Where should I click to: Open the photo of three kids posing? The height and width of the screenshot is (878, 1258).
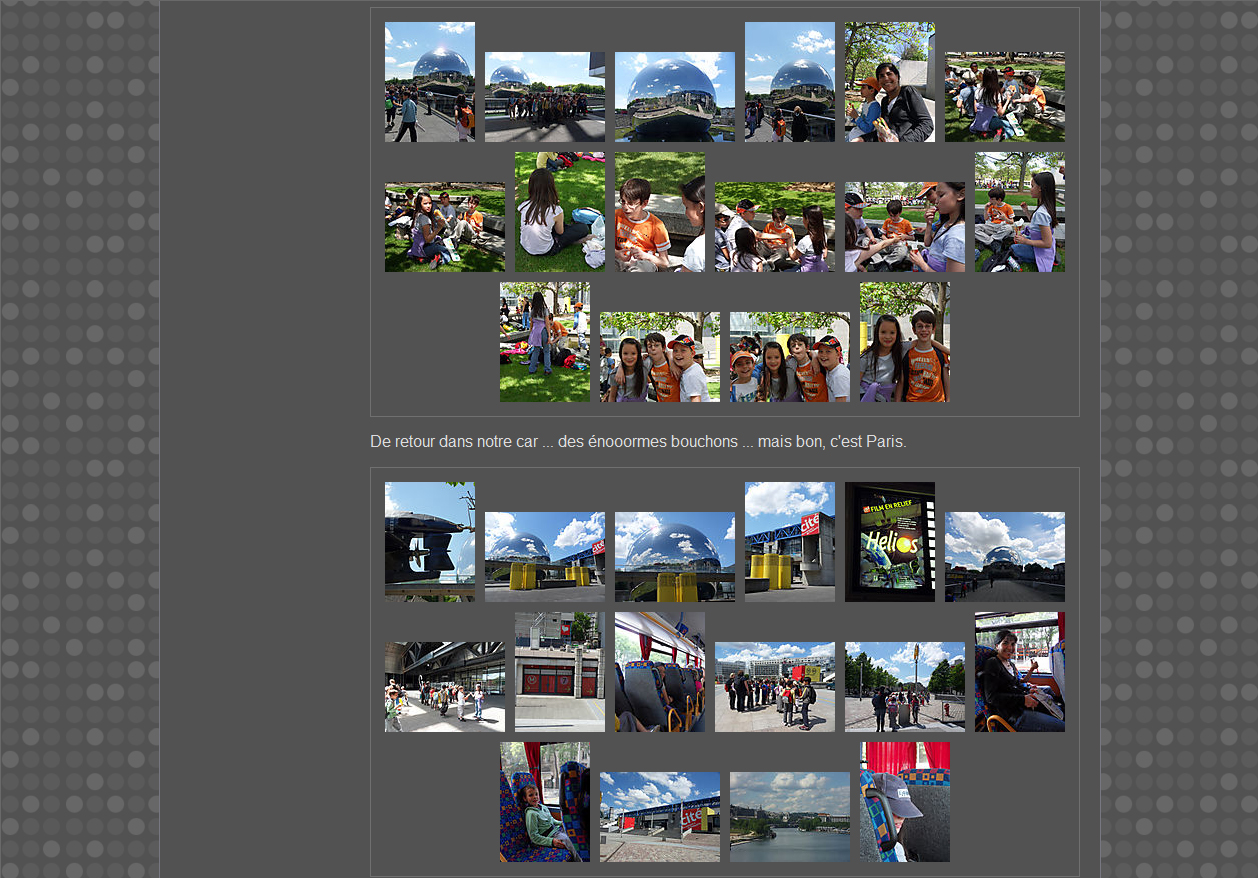point(659,357)
